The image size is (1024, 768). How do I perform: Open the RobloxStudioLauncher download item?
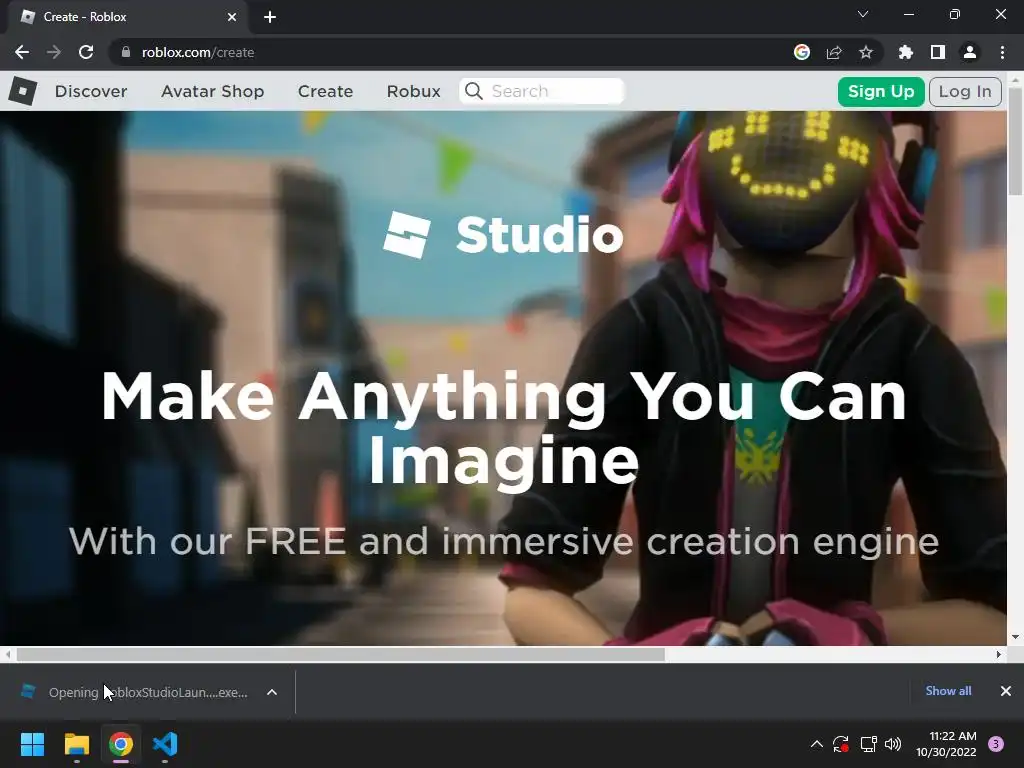click(148, 692)
